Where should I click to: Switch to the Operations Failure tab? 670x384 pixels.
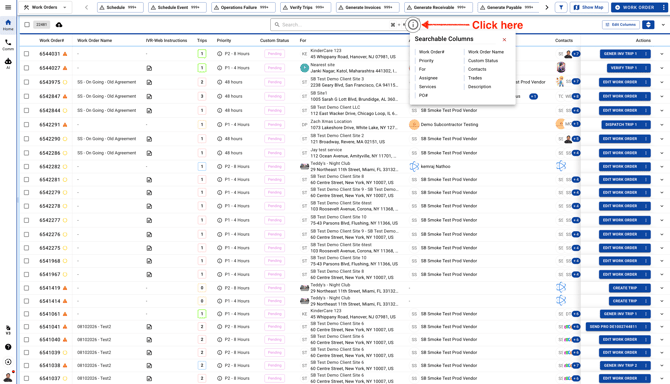coord(243,7)
